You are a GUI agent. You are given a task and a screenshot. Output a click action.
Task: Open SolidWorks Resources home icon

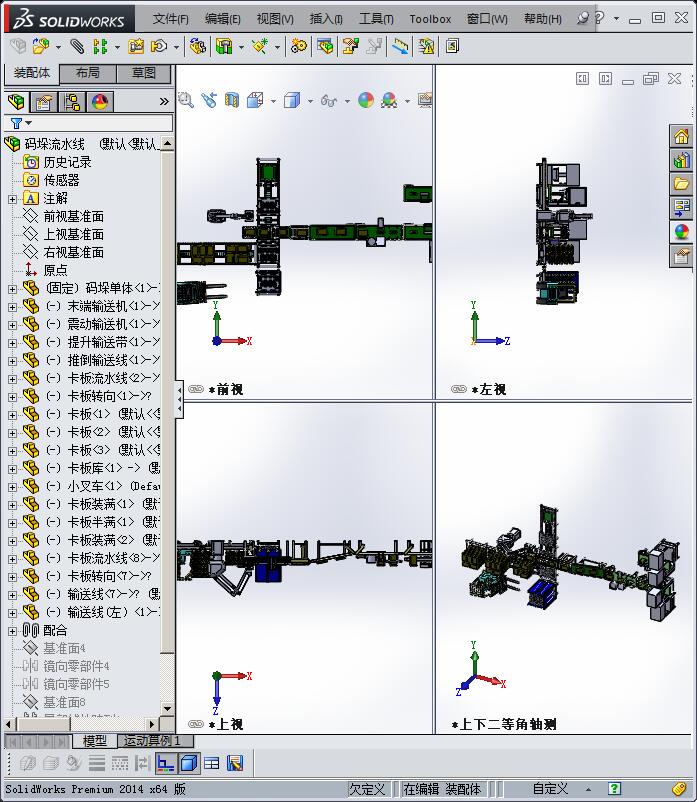coord(681,136)
